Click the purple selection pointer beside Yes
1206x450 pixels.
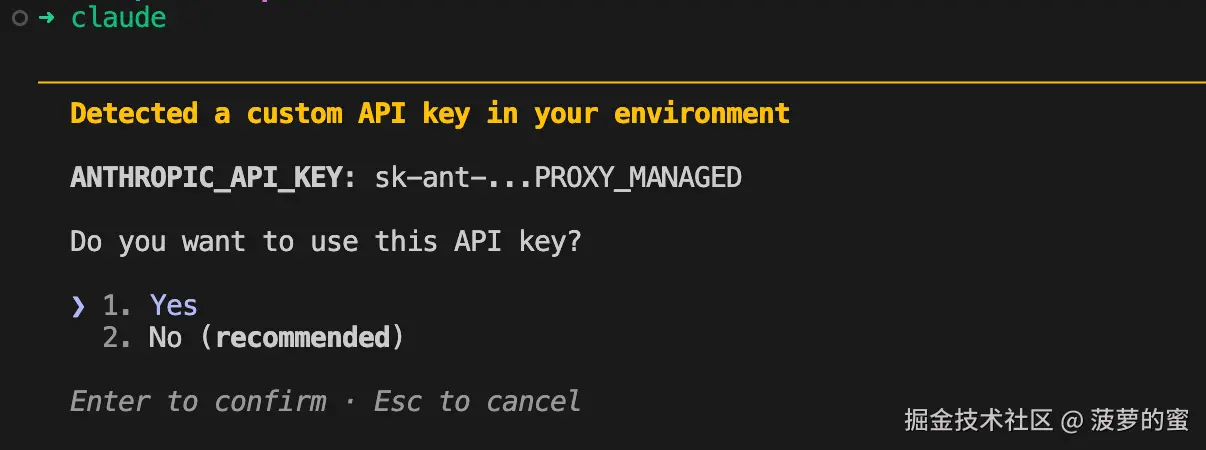pos(78,305)
